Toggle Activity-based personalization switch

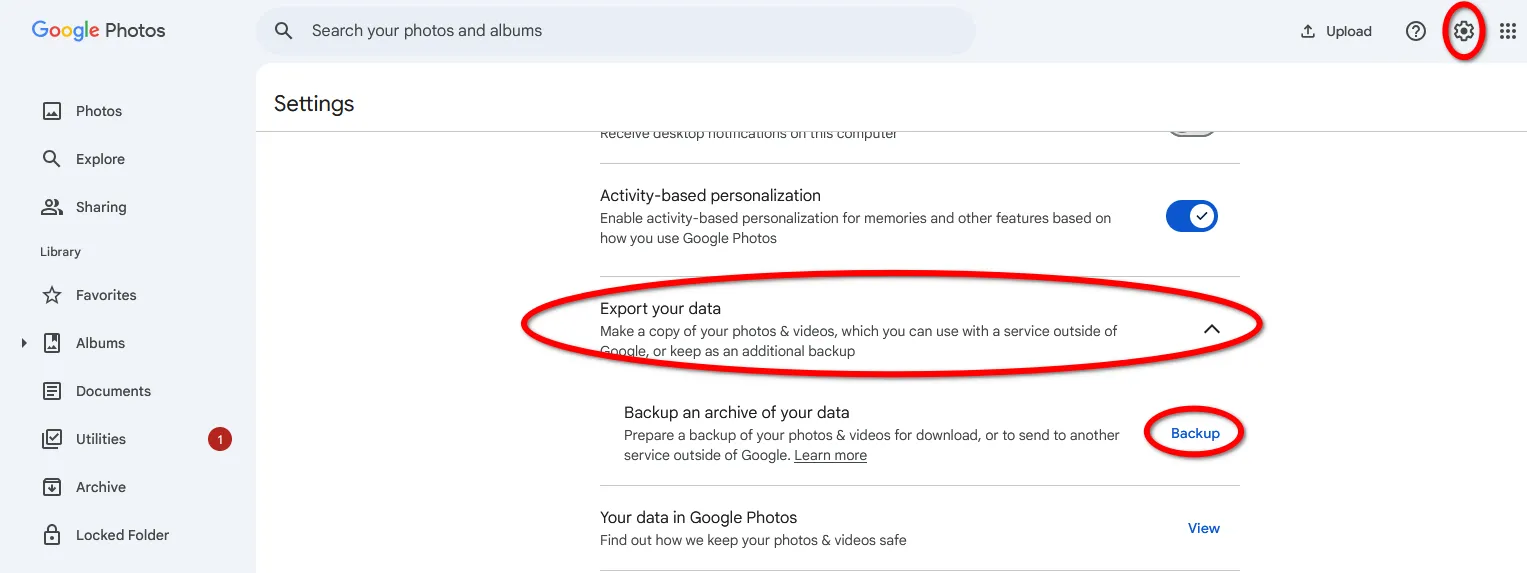1191,216
